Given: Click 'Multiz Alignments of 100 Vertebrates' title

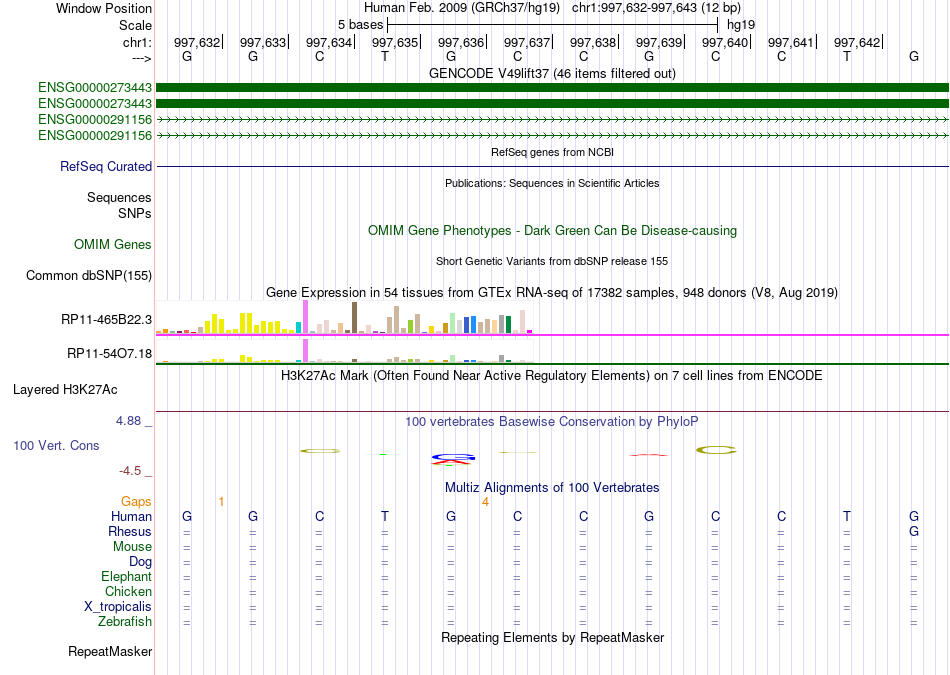Looking at the screenshot, I should click(552, 487).
